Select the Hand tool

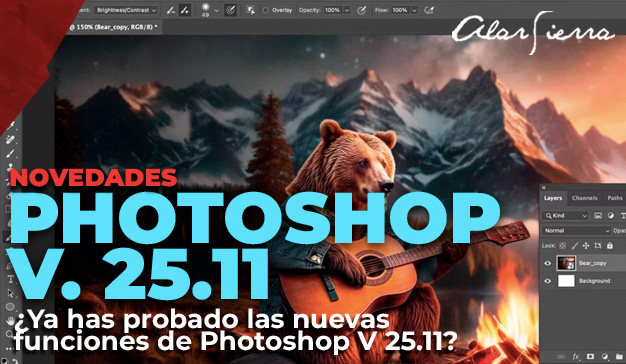tap(10, 320)
